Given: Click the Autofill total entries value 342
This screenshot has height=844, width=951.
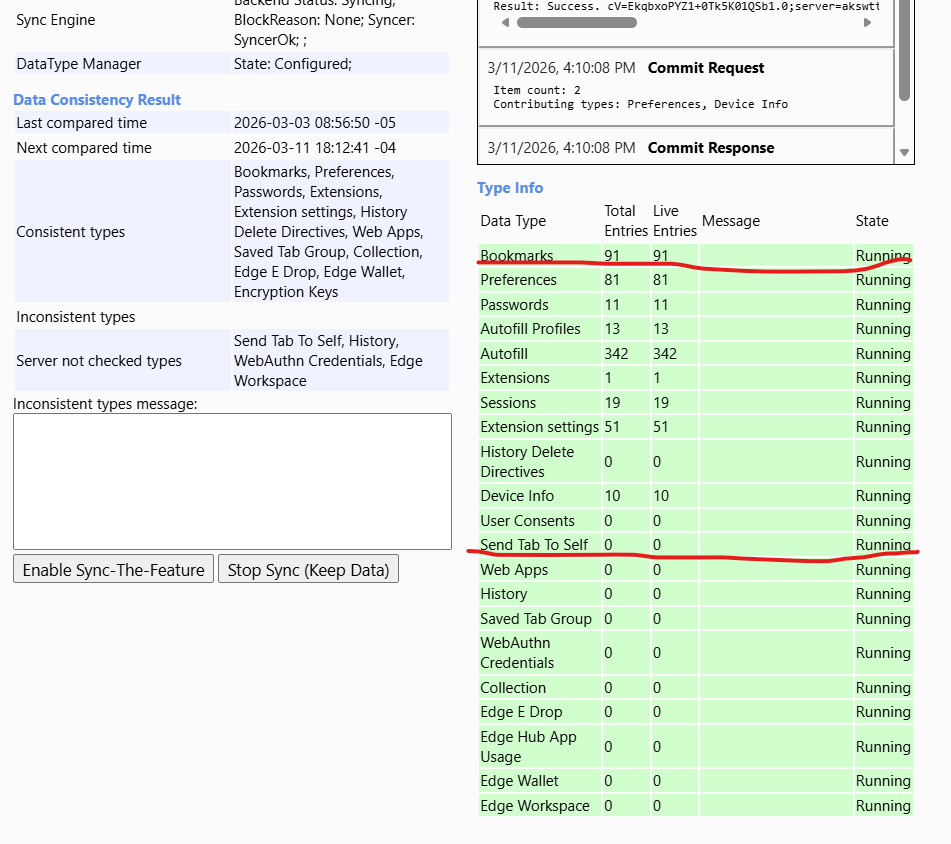Looking at the screenshot, I should click(616, 353).
